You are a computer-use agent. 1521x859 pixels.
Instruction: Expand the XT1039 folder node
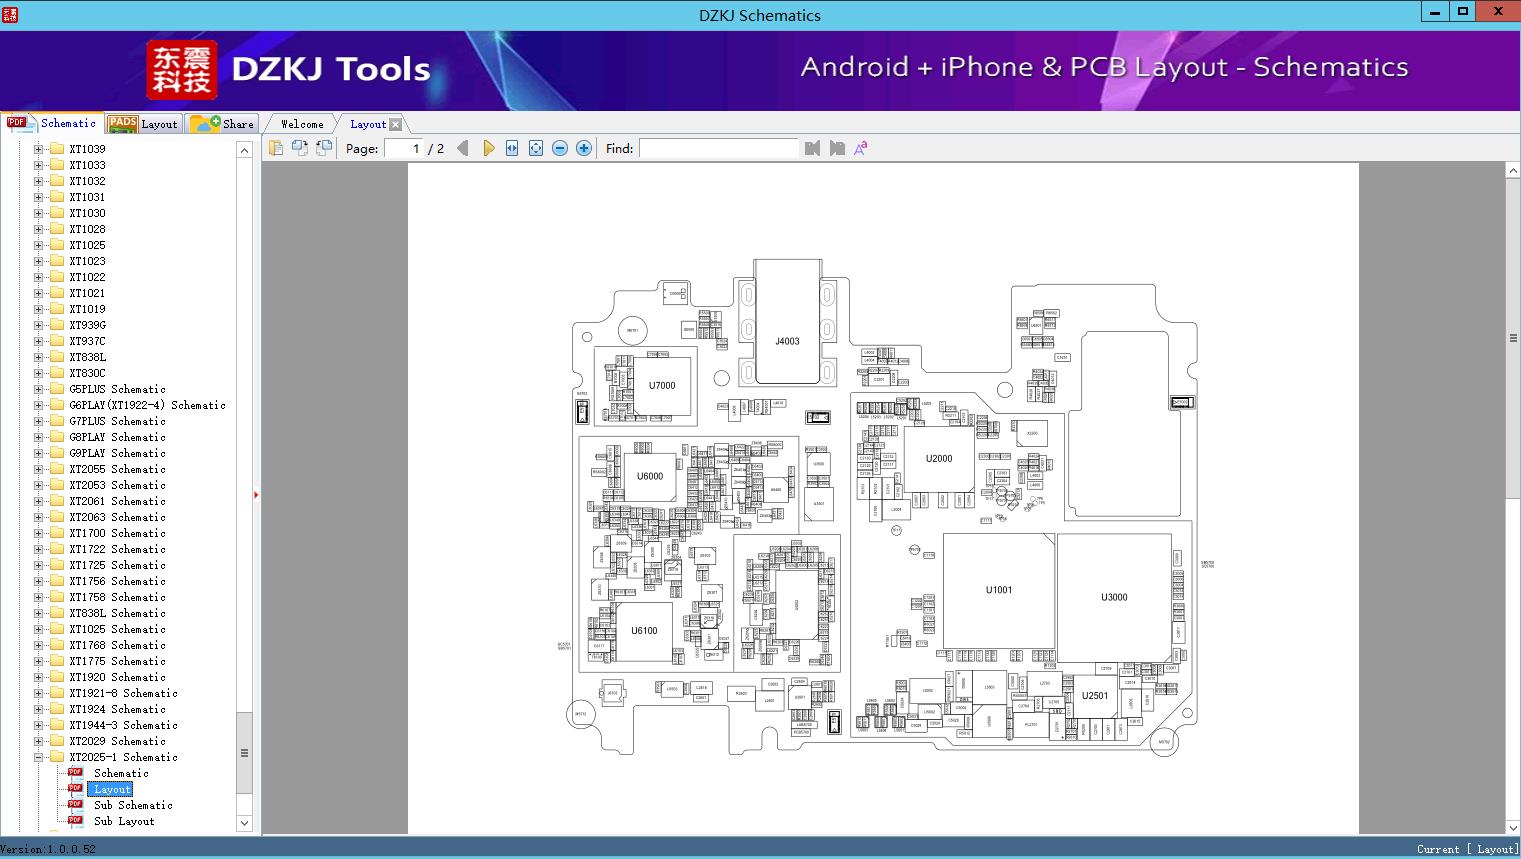(x=39, y=149)
